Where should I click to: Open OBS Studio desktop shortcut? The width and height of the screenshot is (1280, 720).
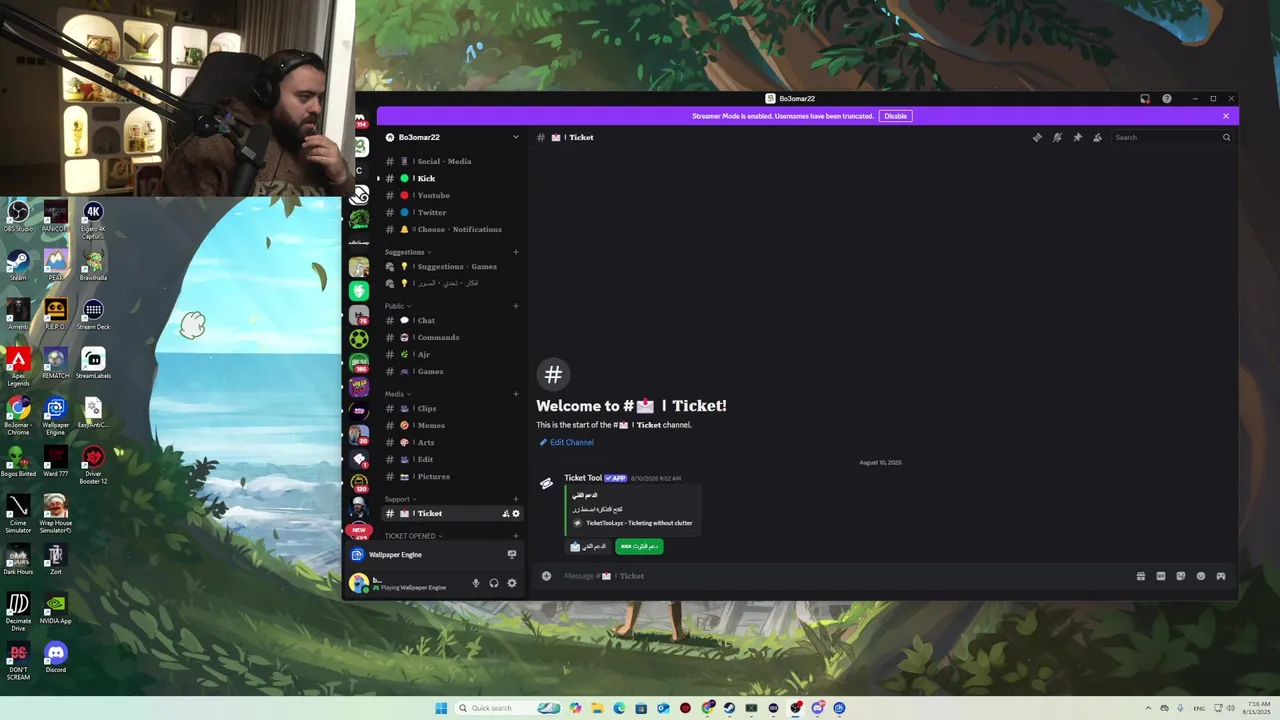18,216
